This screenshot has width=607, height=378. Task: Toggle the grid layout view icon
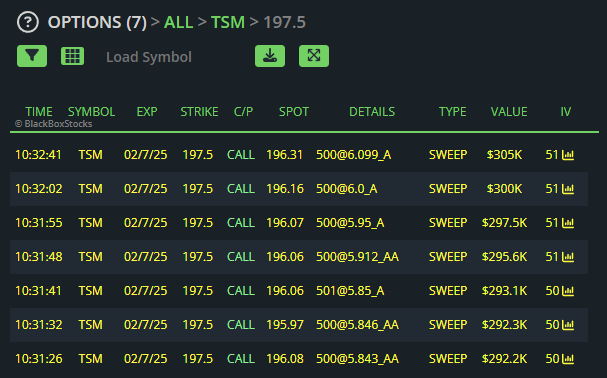point(72,56)
